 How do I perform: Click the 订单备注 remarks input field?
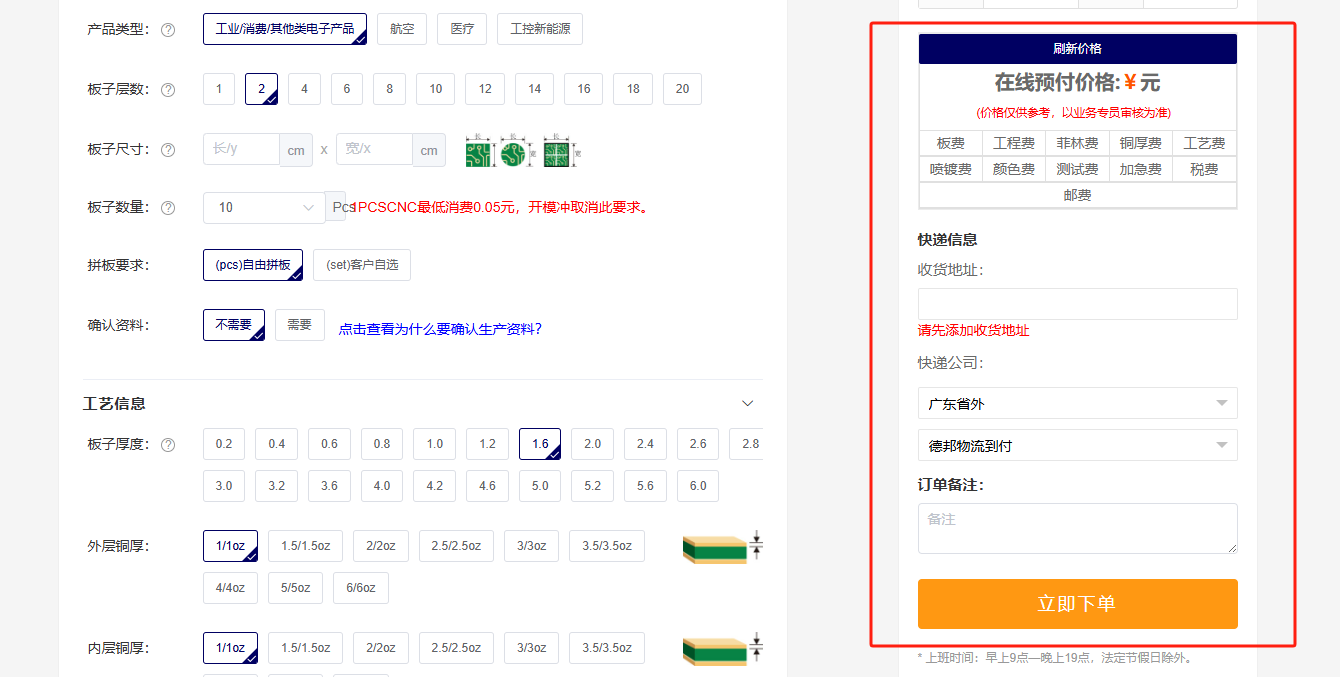point(1077,528)
